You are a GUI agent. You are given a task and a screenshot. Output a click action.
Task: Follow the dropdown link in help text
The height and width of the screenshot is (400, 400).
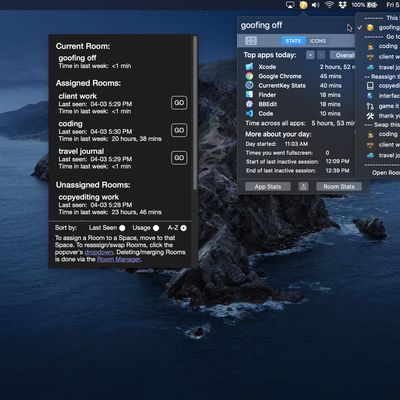click(x=99, y=252)
